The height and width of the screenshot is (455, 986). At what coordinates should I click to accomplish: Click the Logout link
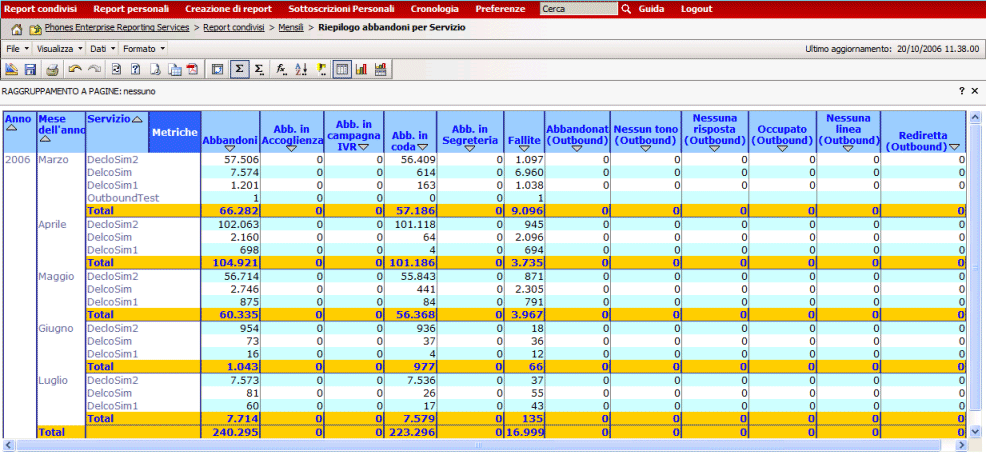point(697,9)
